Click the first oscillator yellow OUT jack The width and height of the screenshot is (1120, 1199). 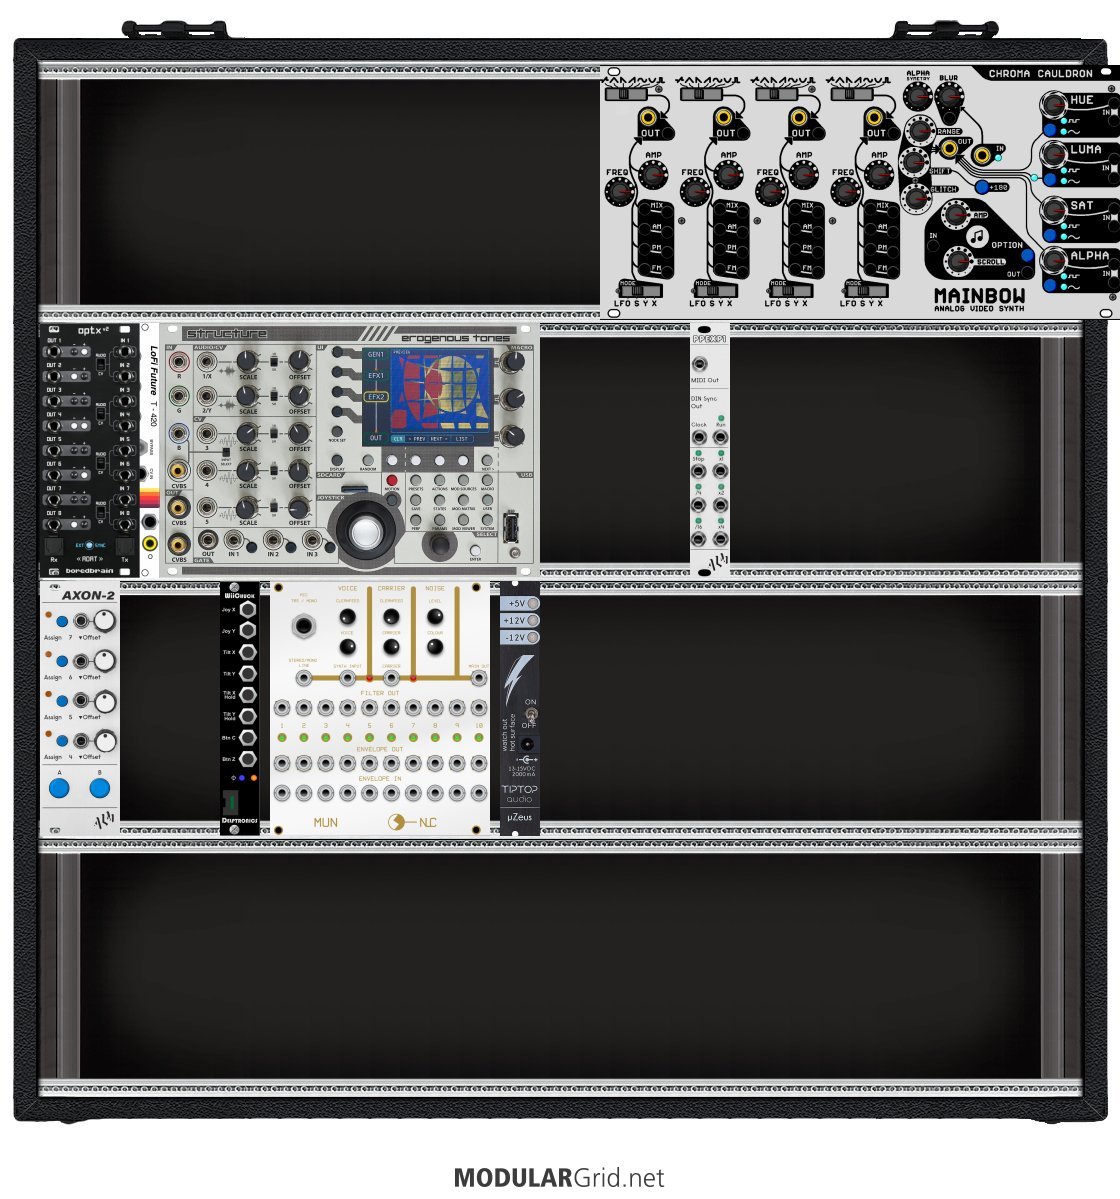point(648,118)
